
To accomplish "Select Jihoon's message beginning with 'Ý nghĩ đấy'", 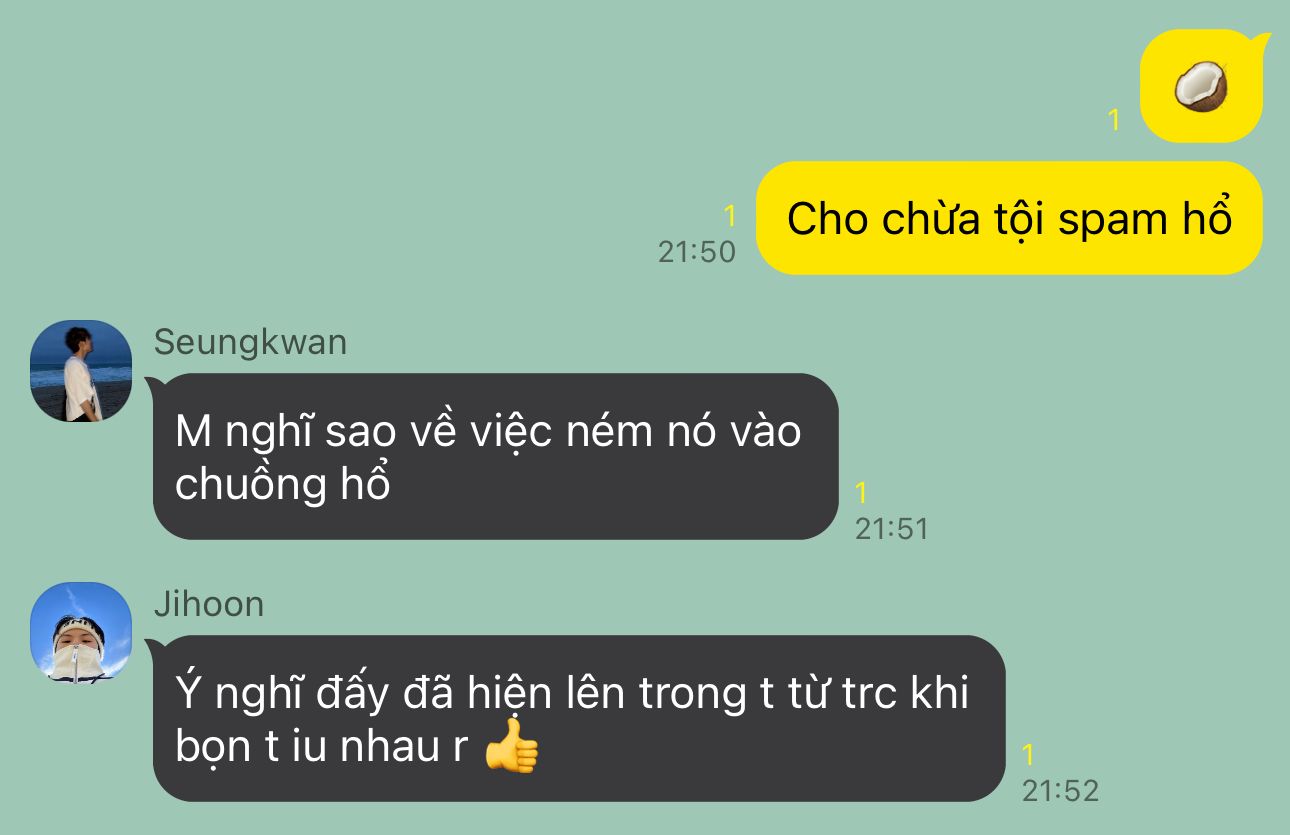I will coord(578,718).
